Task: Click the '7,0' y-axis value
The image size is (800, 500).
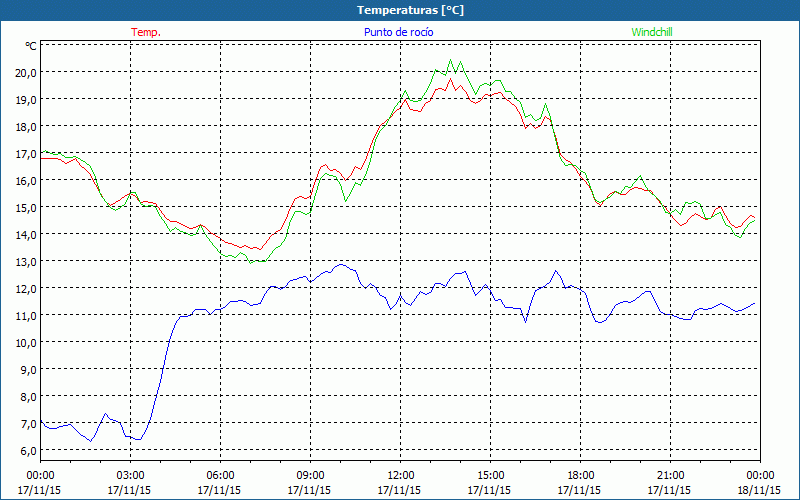Action: [28, 424]
